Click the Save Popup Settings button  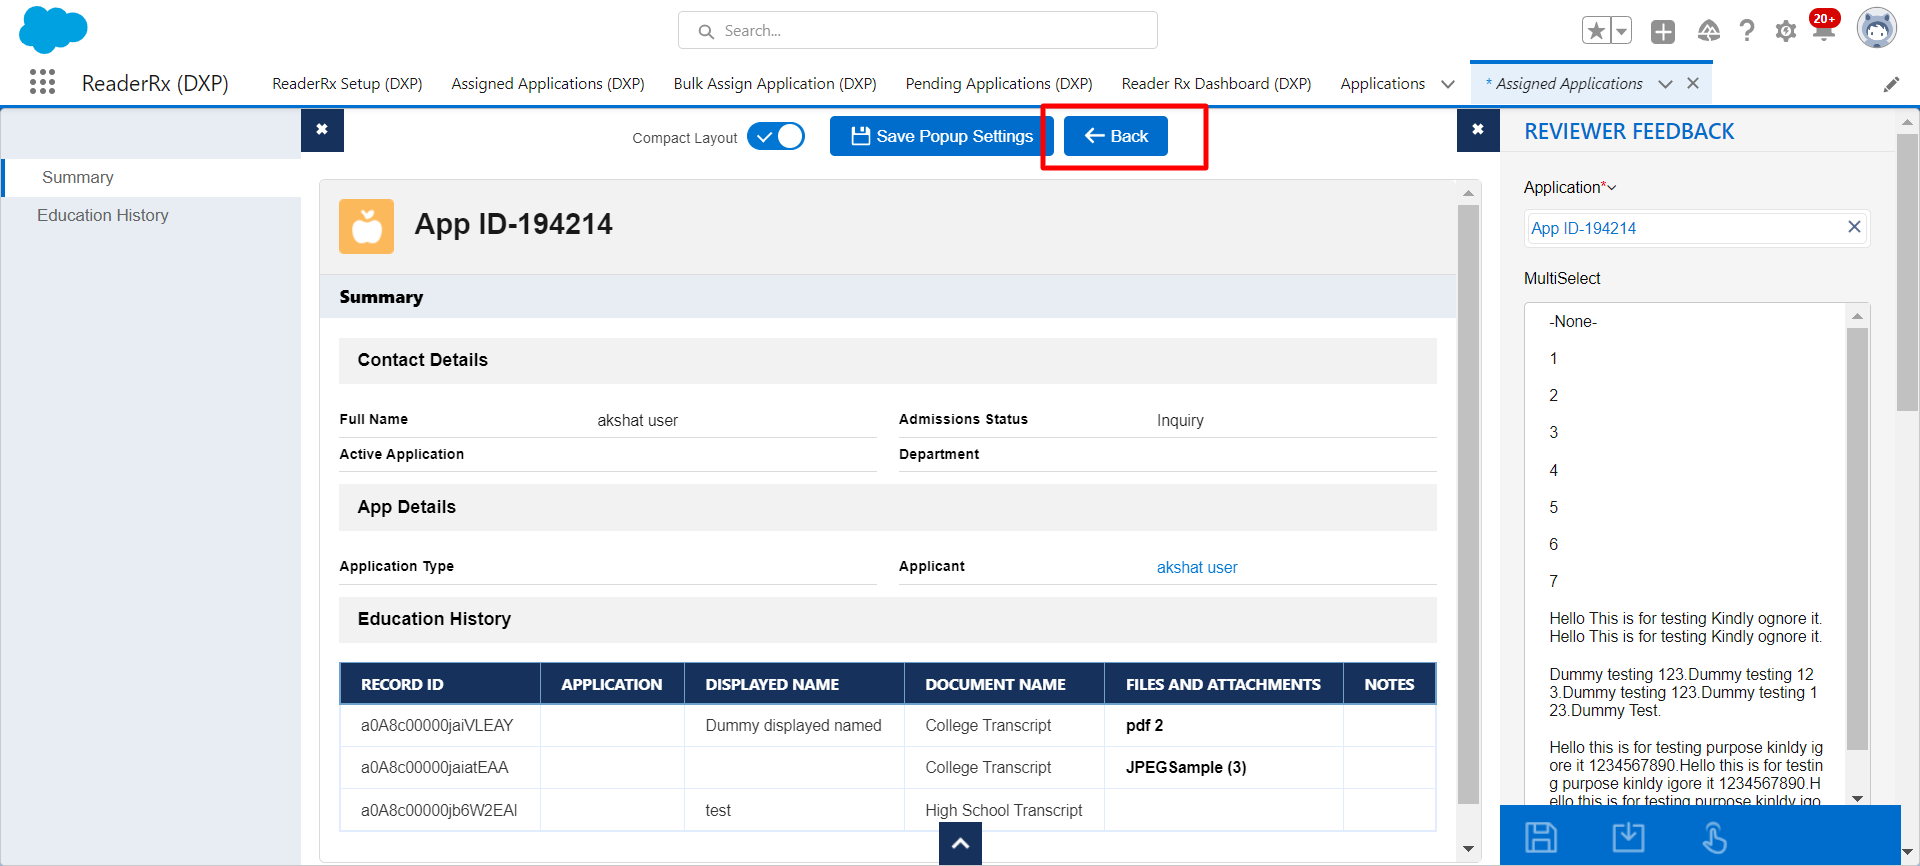click(941, 136)
